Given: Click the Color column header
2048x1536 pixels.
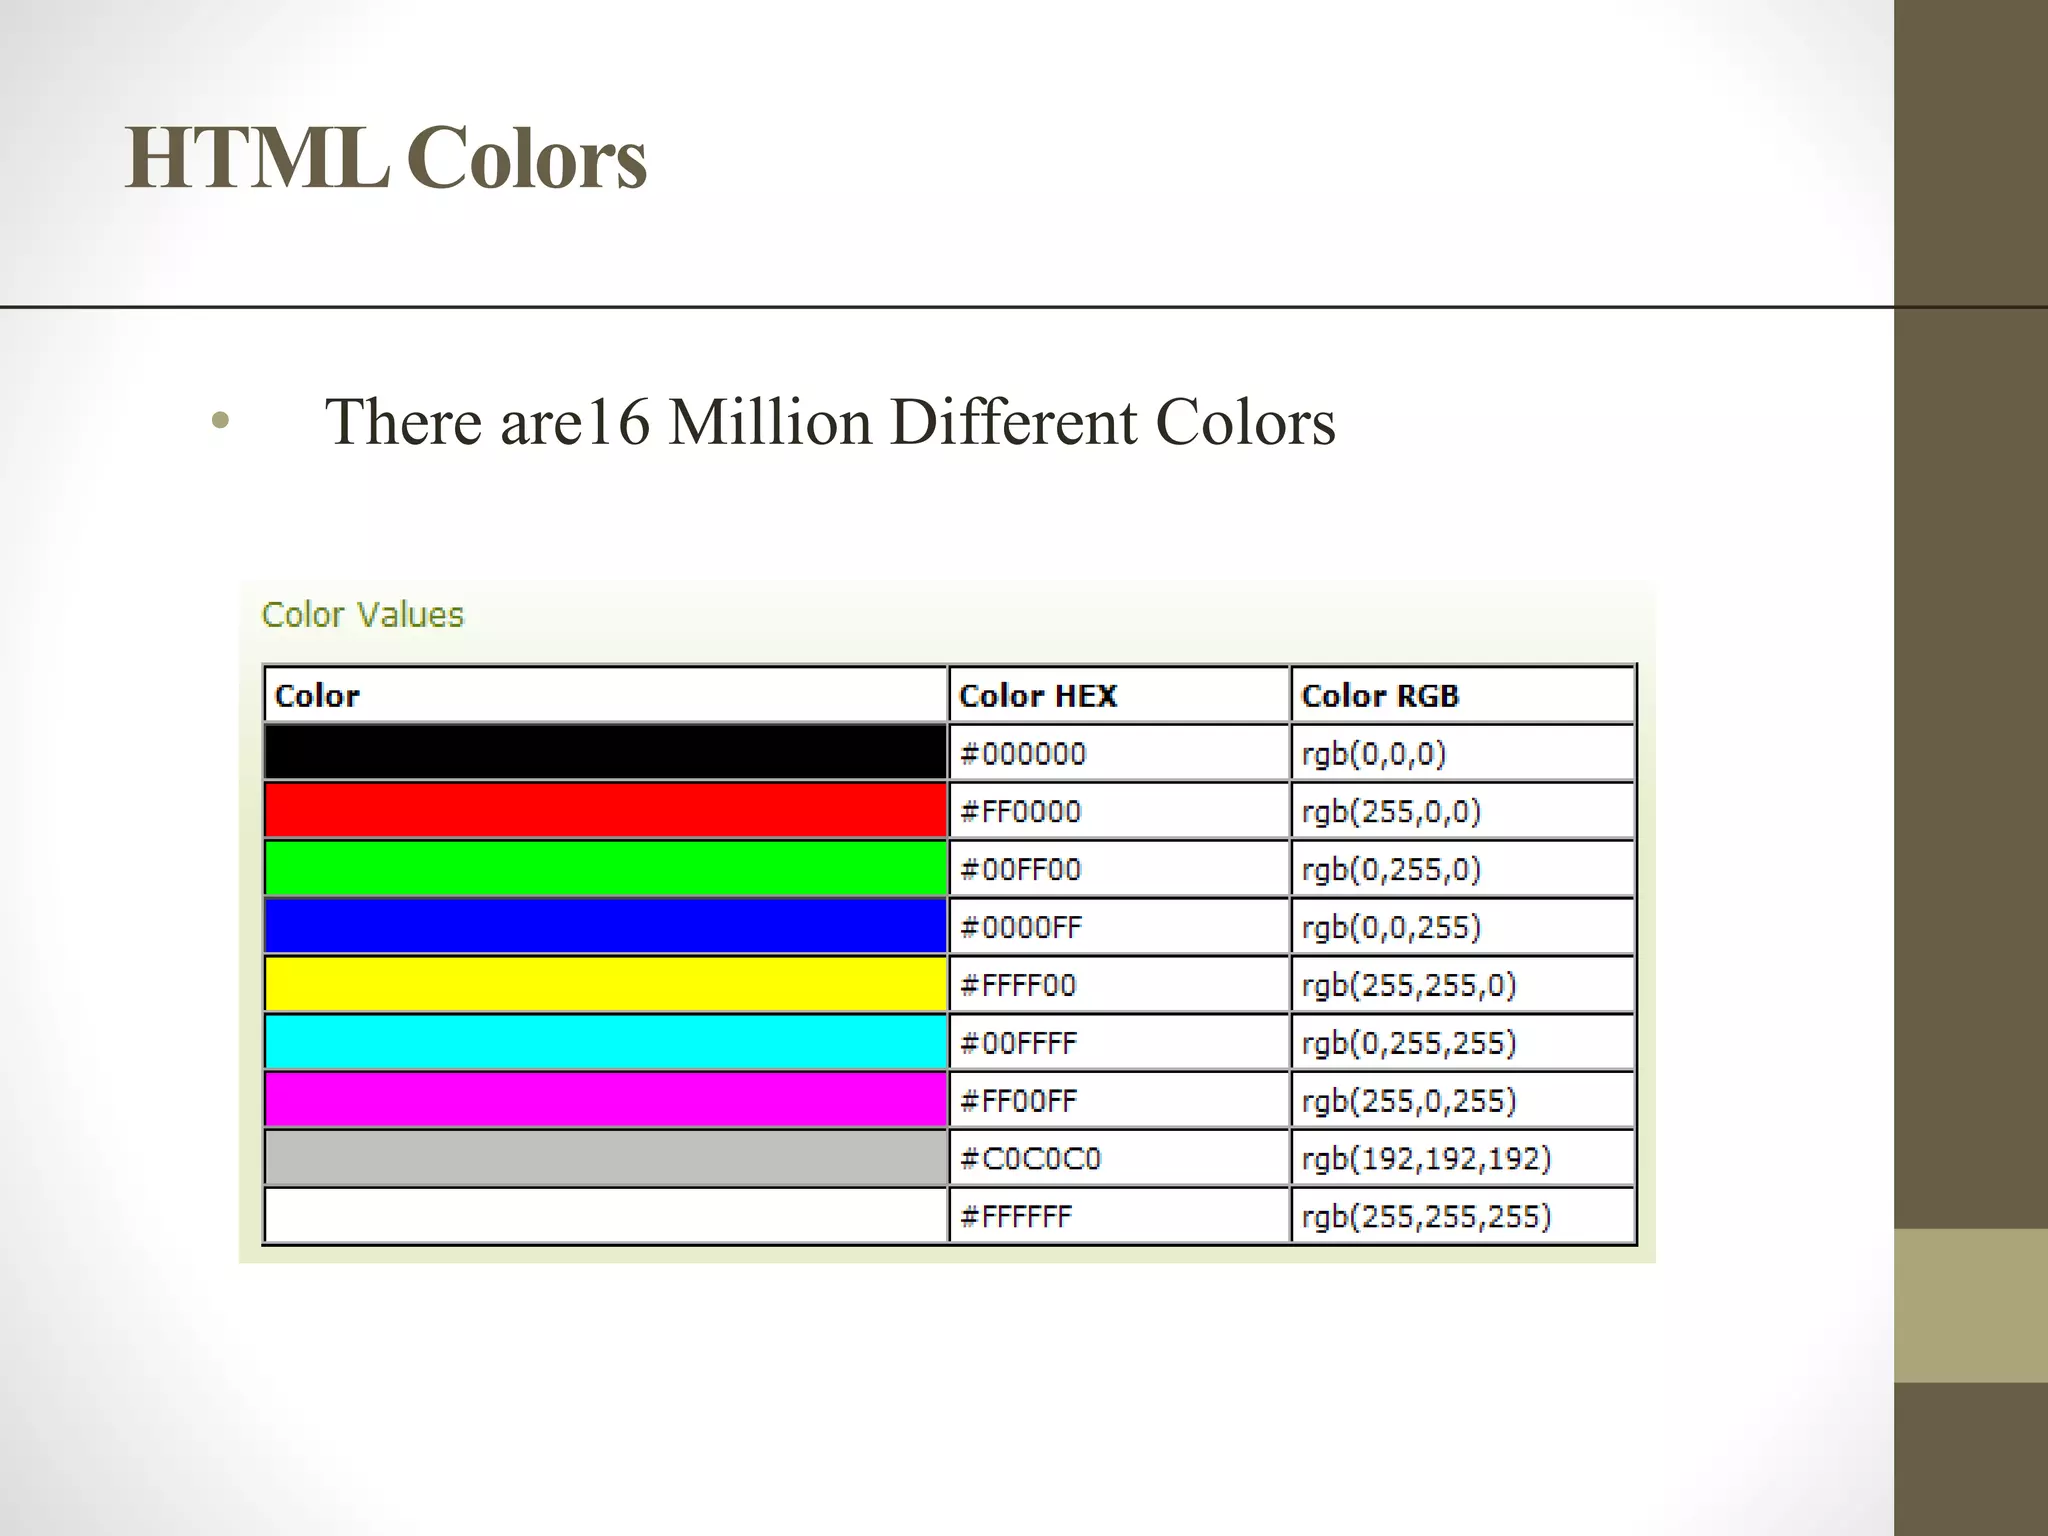Looking at the screenshot, I should point(606,695).
